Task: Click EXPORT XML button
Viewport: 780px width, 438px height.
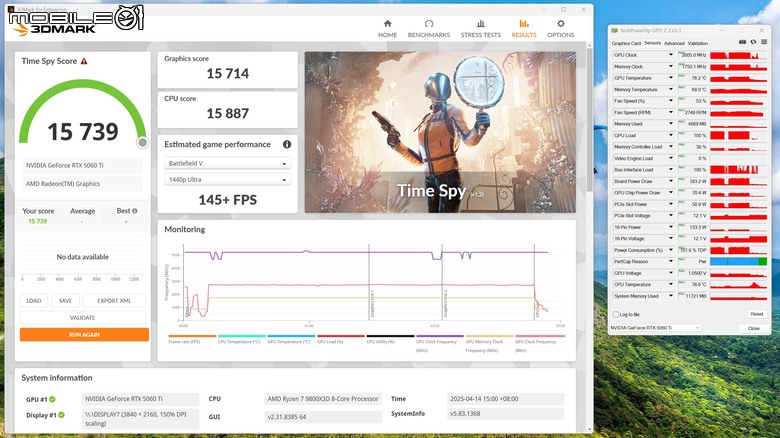Action: (x=114, y=301)
